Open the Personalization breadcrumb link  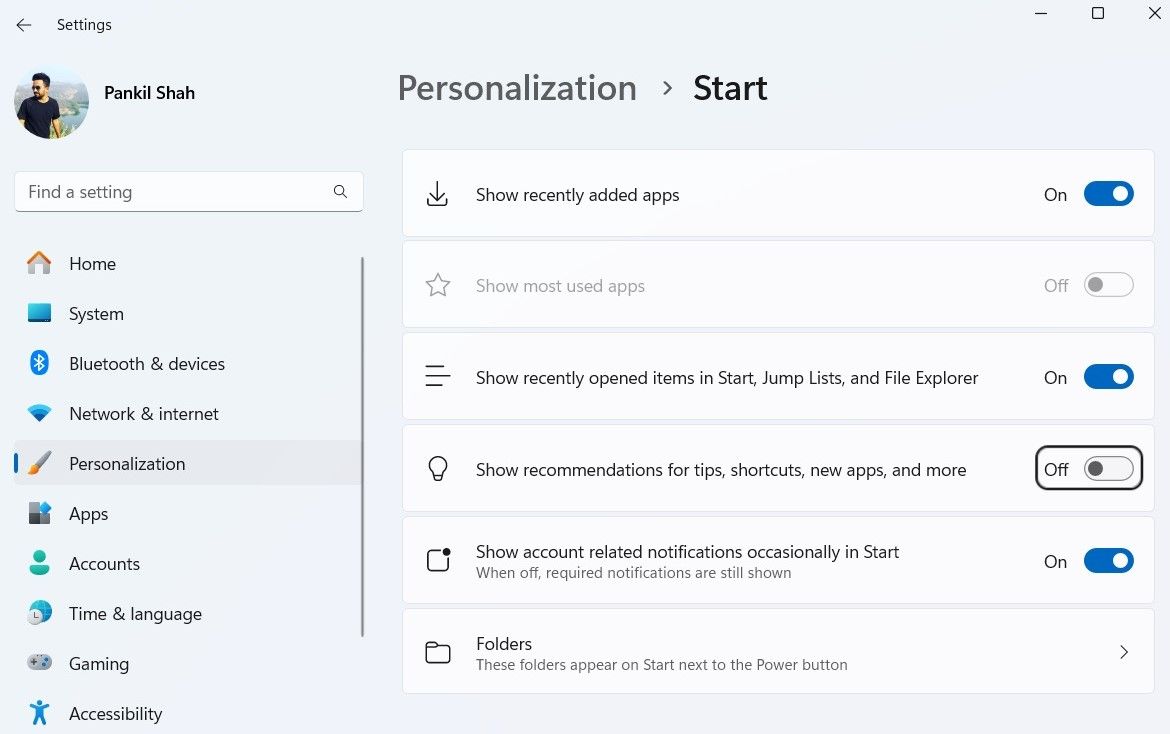pos(516,88)
